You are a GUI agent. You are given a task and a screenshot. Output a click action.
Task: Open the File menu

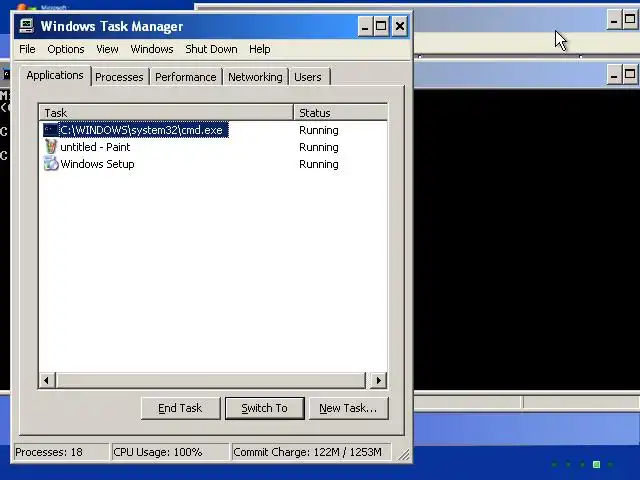pyautogui.click(x=27, y=49)
